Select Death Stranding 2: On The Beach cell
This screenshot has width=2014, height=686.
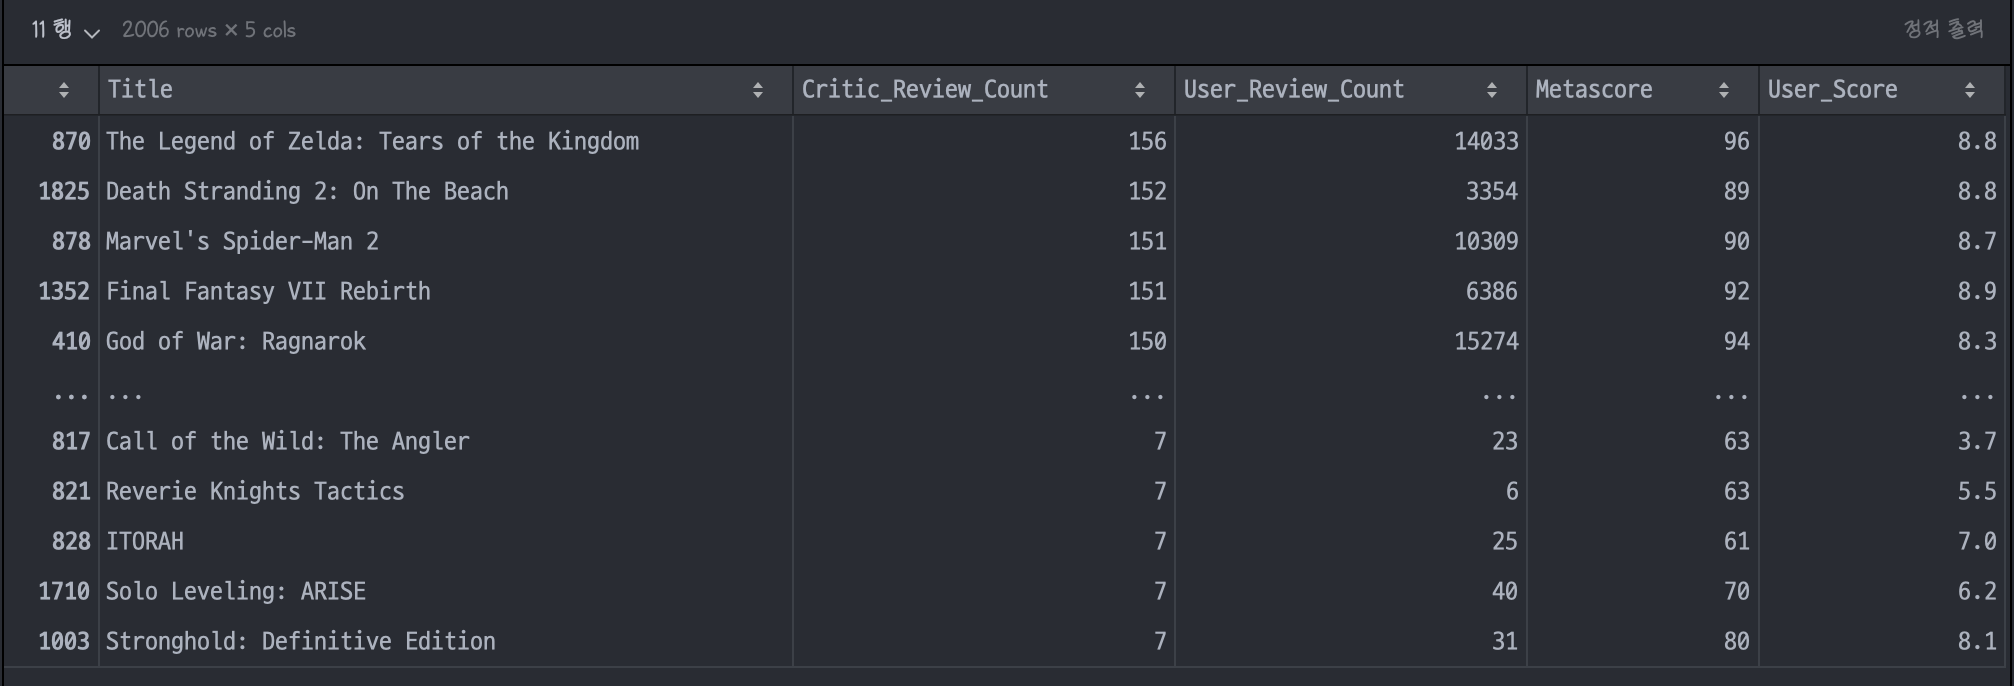point(445,191)
